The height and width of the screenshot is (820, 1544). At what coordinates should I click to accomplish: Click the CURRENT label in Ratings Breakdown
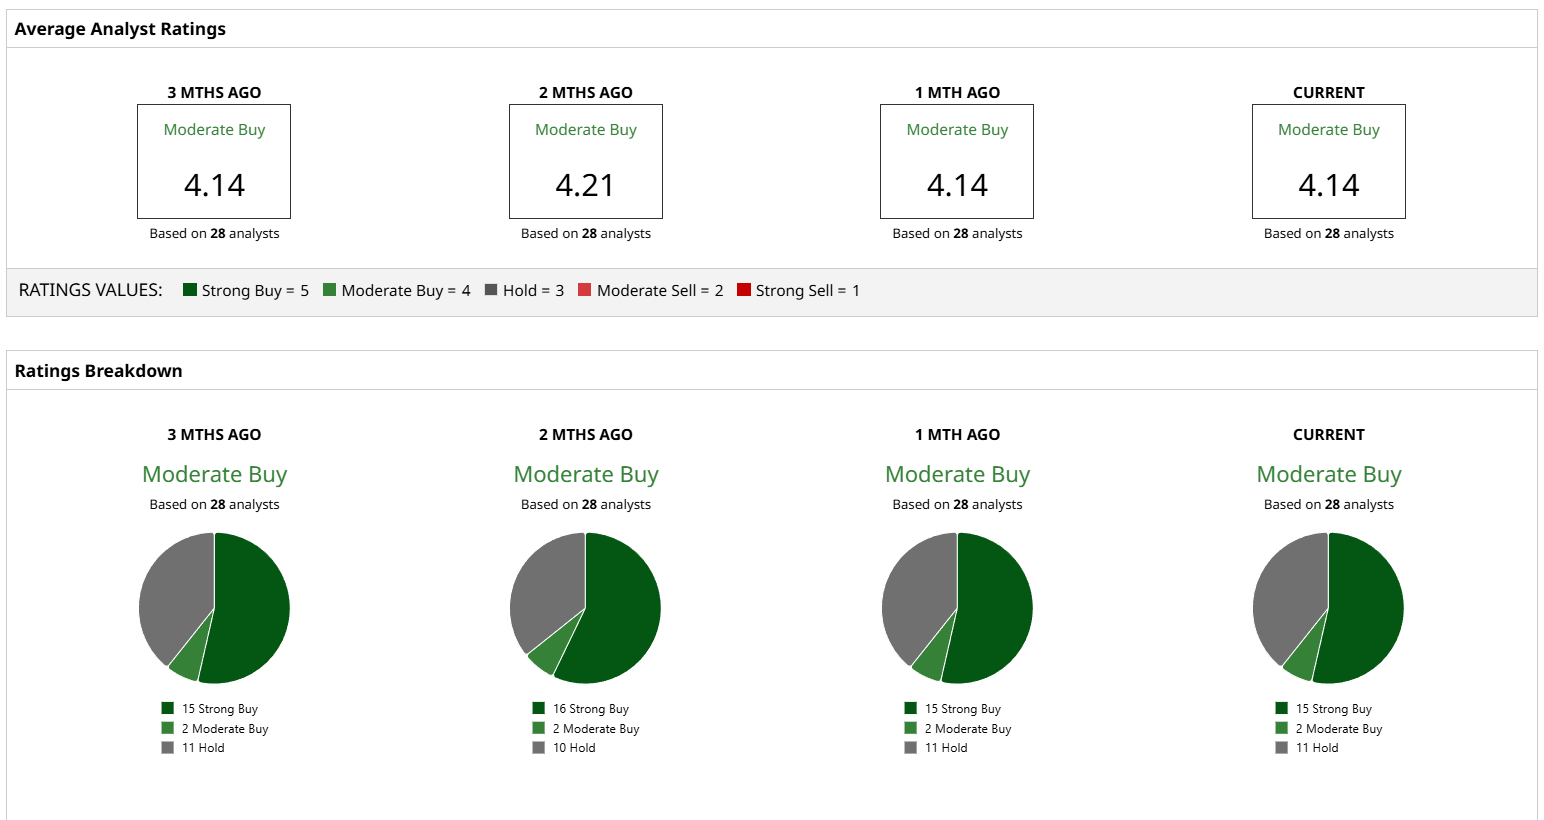coord(1329,434)
